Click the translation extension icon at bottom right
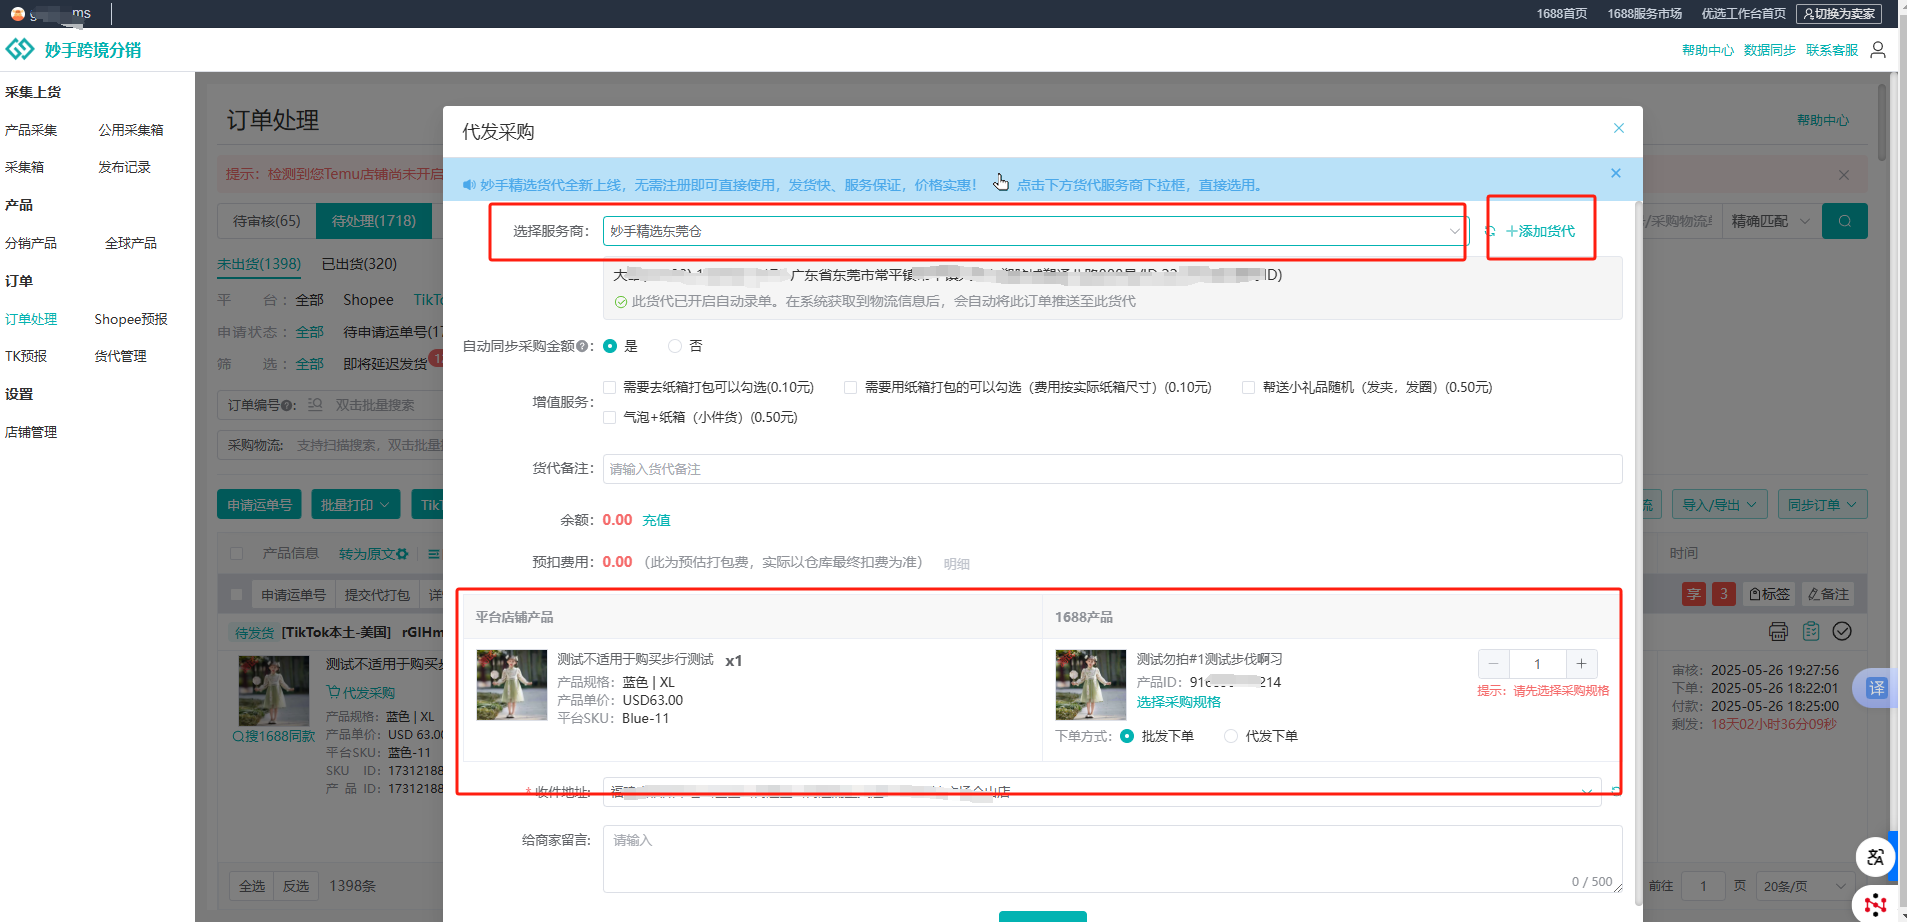The width and height of the screenshot is (1907, 922). [1875, 857]
